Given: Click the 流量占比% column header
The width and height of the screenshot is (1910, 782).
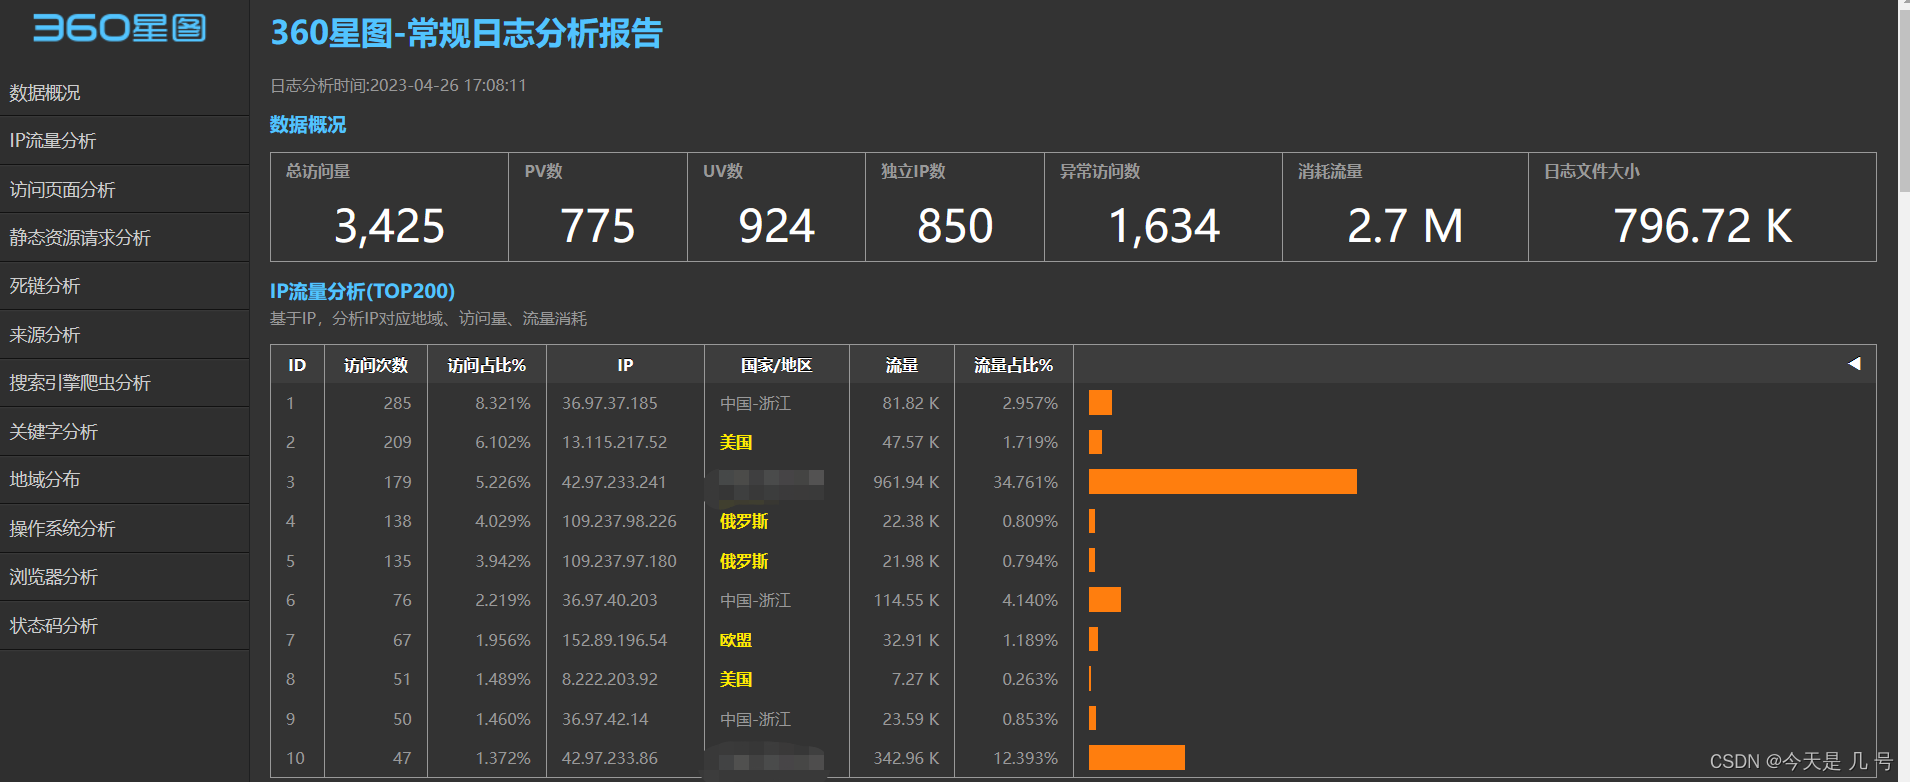Looking at the screenshot, I should [1014, 365].
